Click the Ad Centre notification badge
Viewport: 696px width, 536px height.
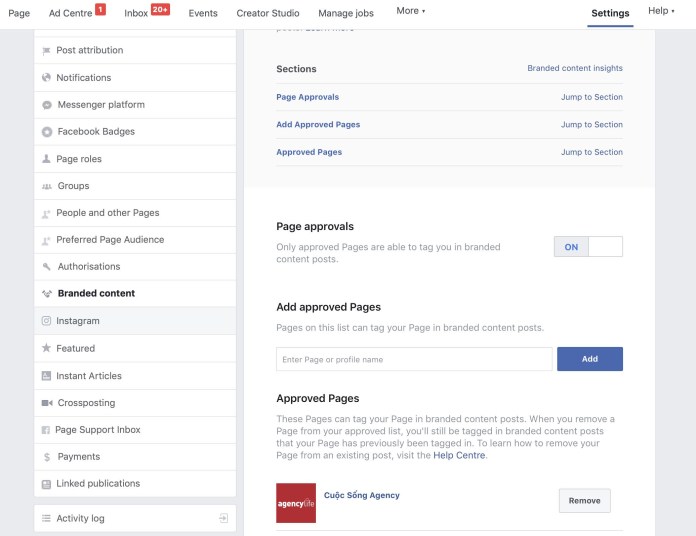[x=101, y=9]
